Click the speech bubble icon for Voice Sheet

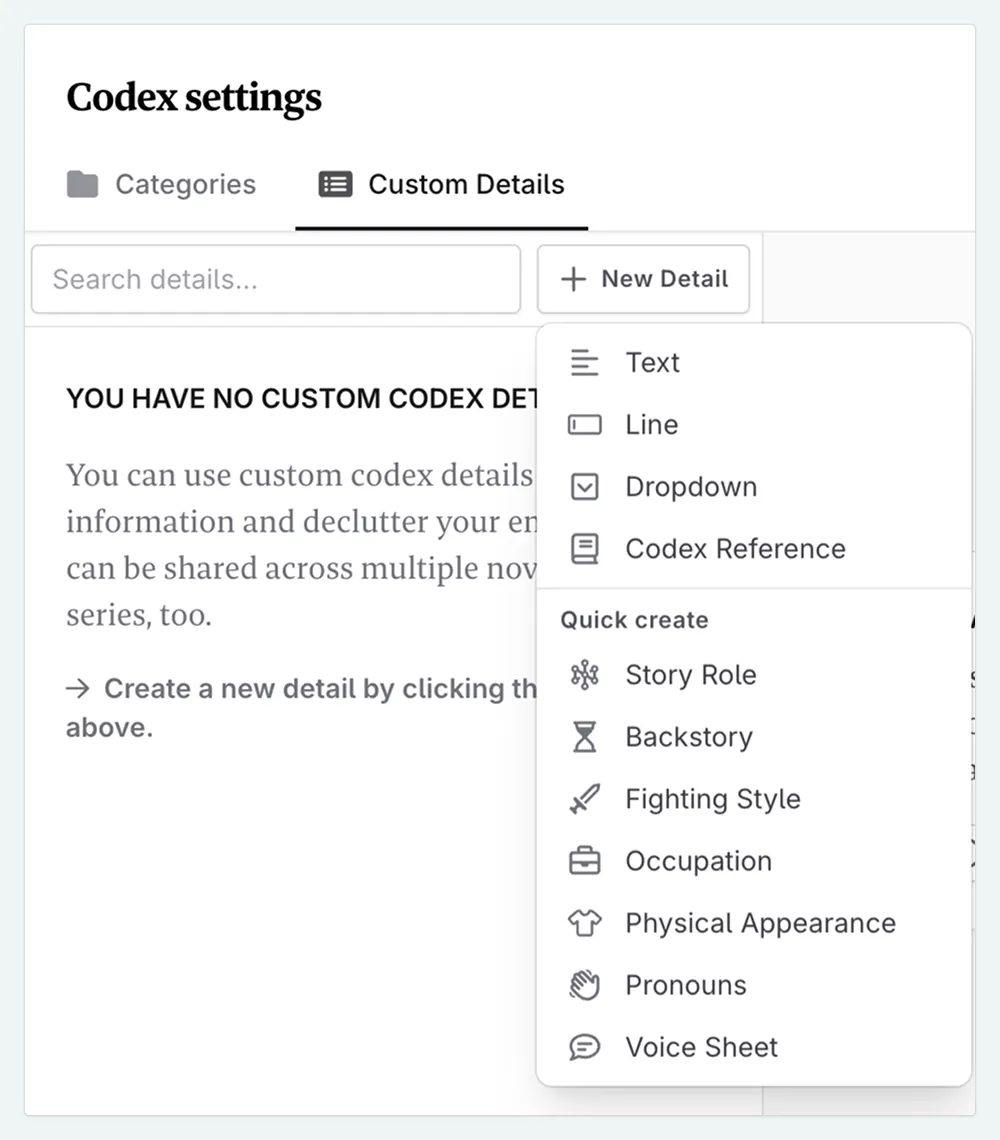coord(585,1047)
